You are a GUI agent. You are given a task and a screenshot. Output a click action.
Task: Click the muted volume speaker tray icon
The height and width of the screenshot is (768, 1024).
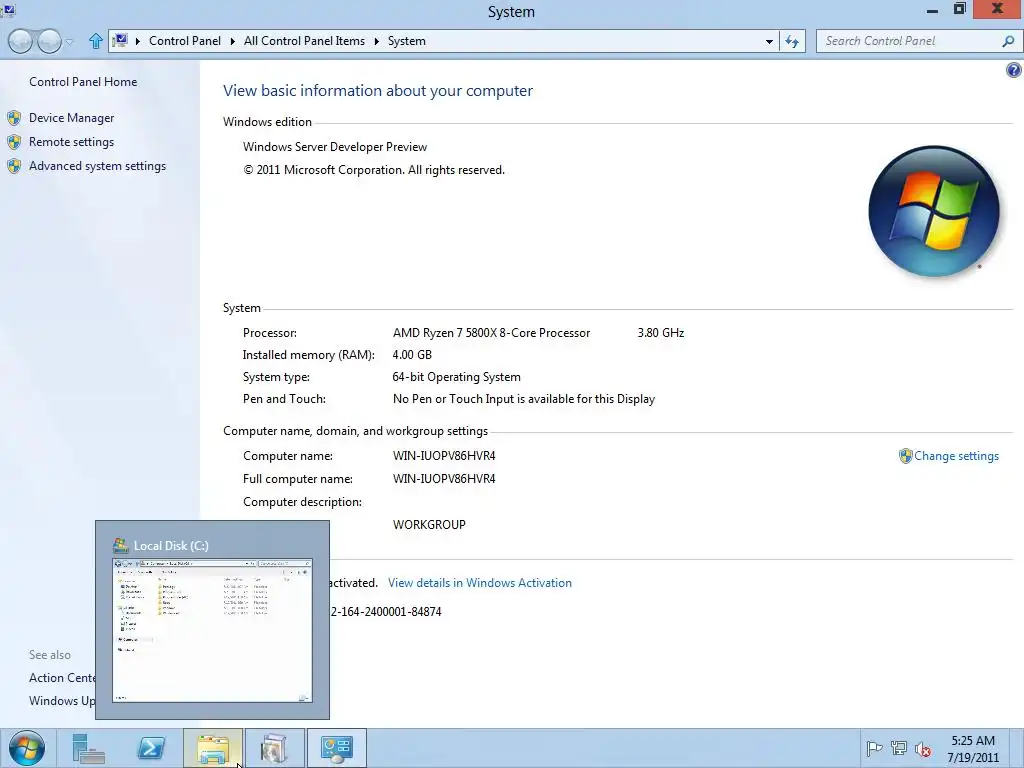pos(923,749)
